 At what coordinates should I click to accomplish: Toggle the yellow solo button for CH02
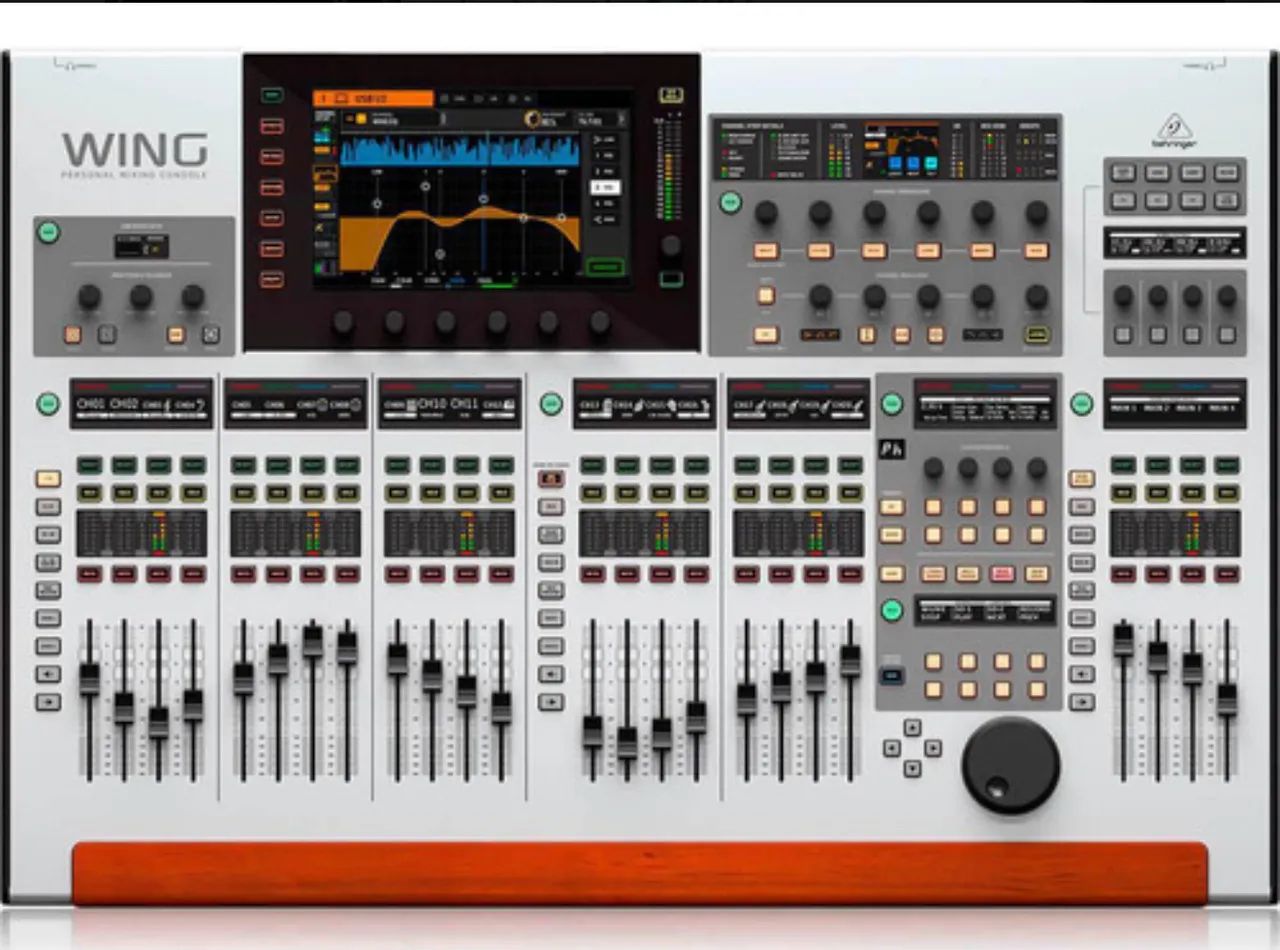124,493
